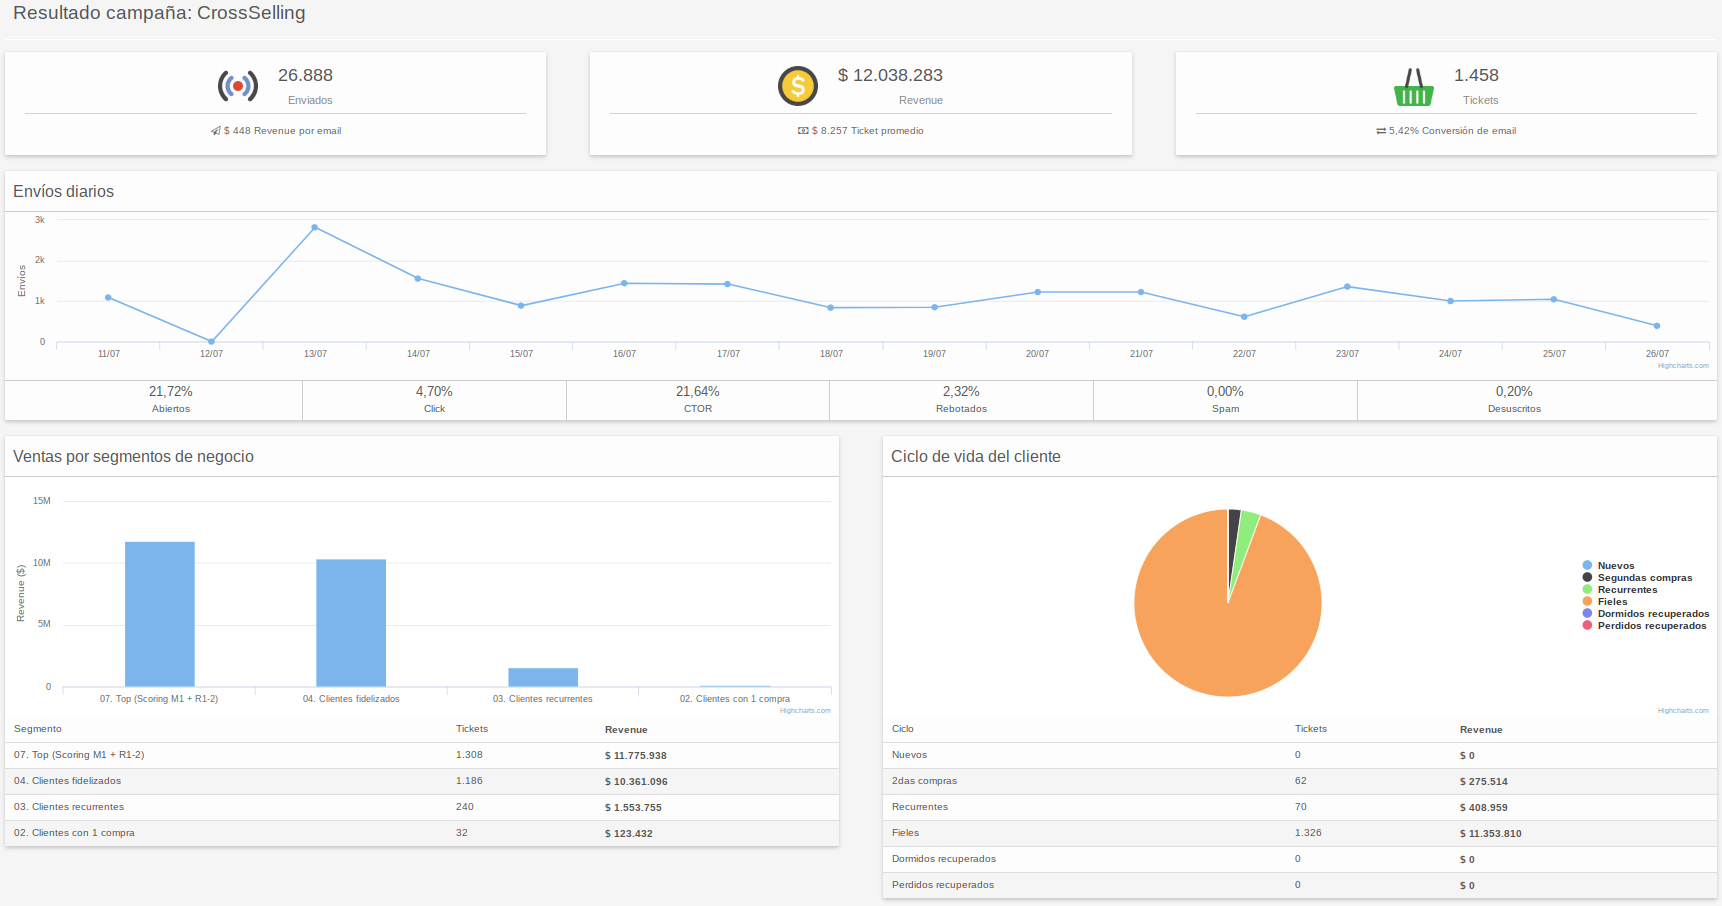
Task: Click the 22/07 data point on line
Action: pyautogui.click(x=1244, y=317)
